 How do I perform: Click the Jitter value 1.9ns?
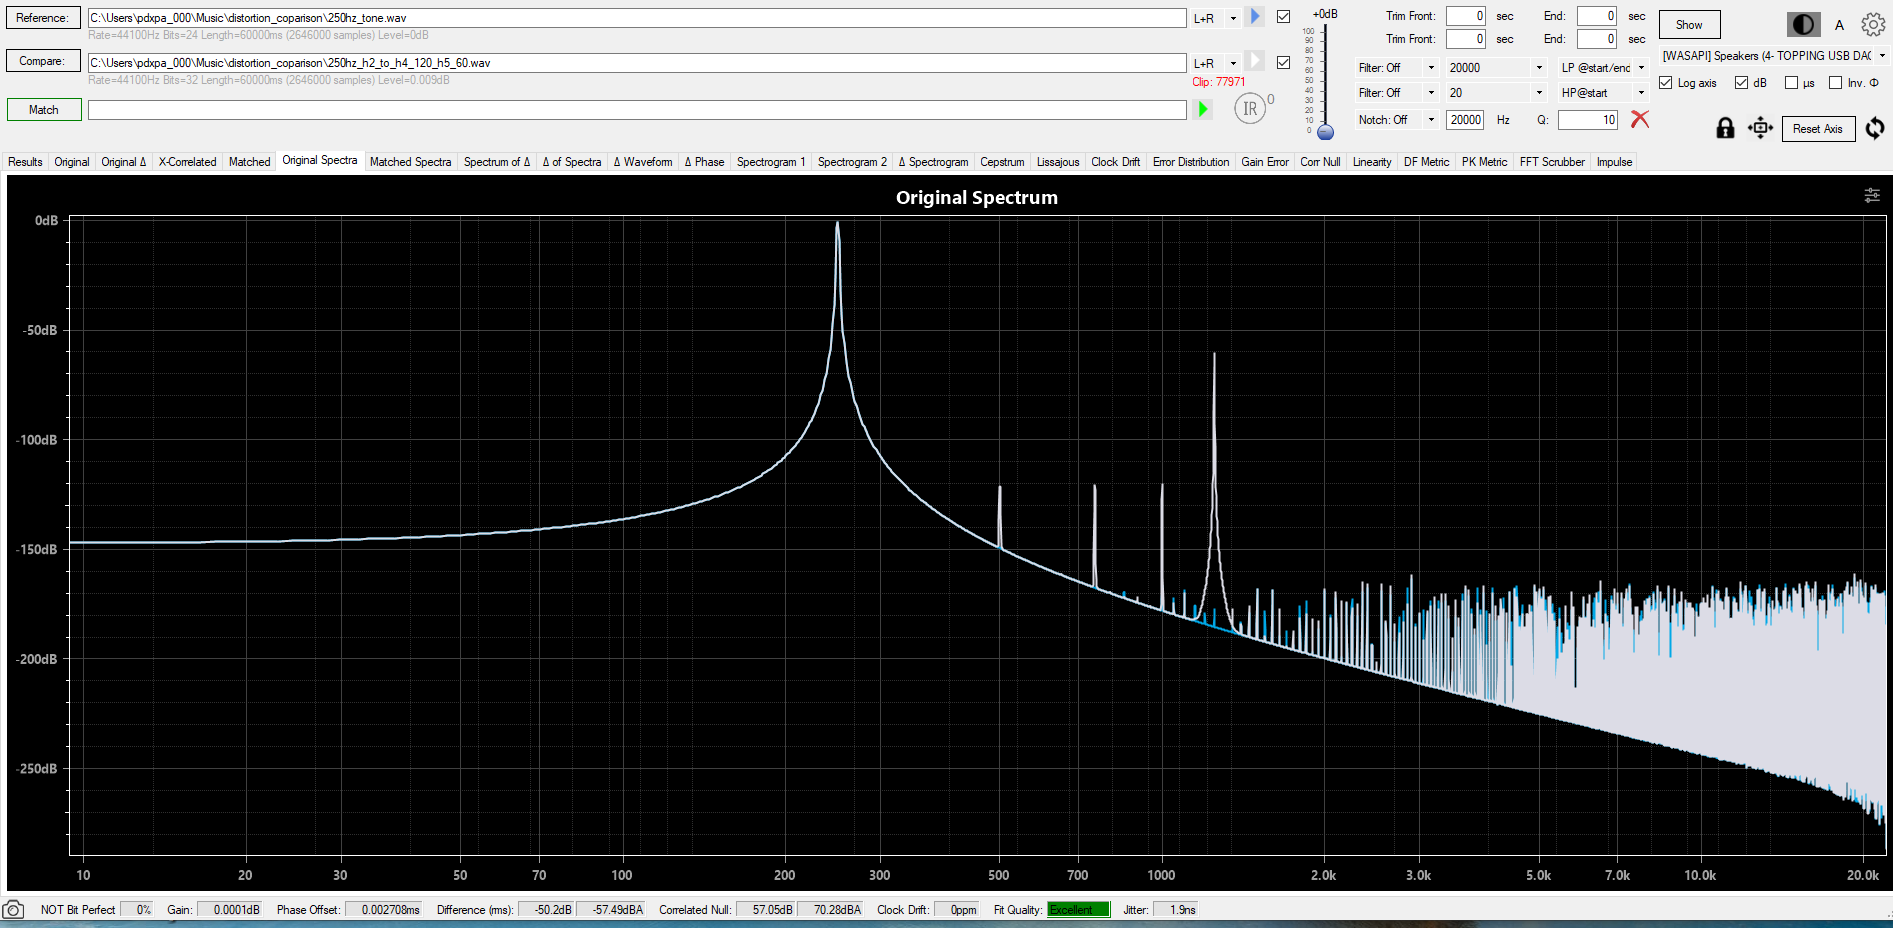(x=1176, y=910)
